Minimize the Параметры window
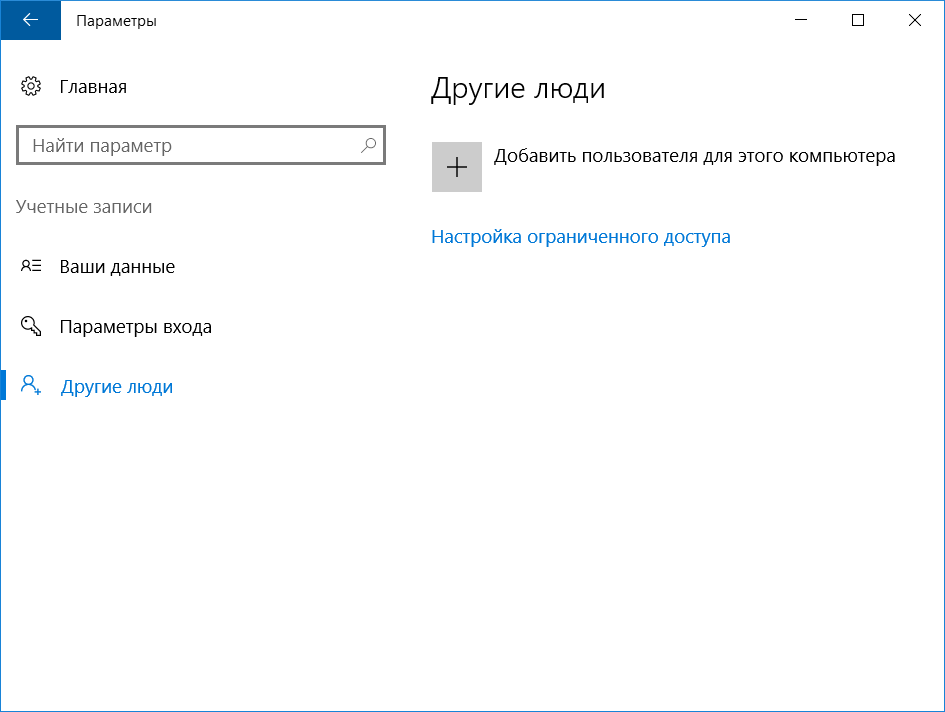 coord(801,20)
